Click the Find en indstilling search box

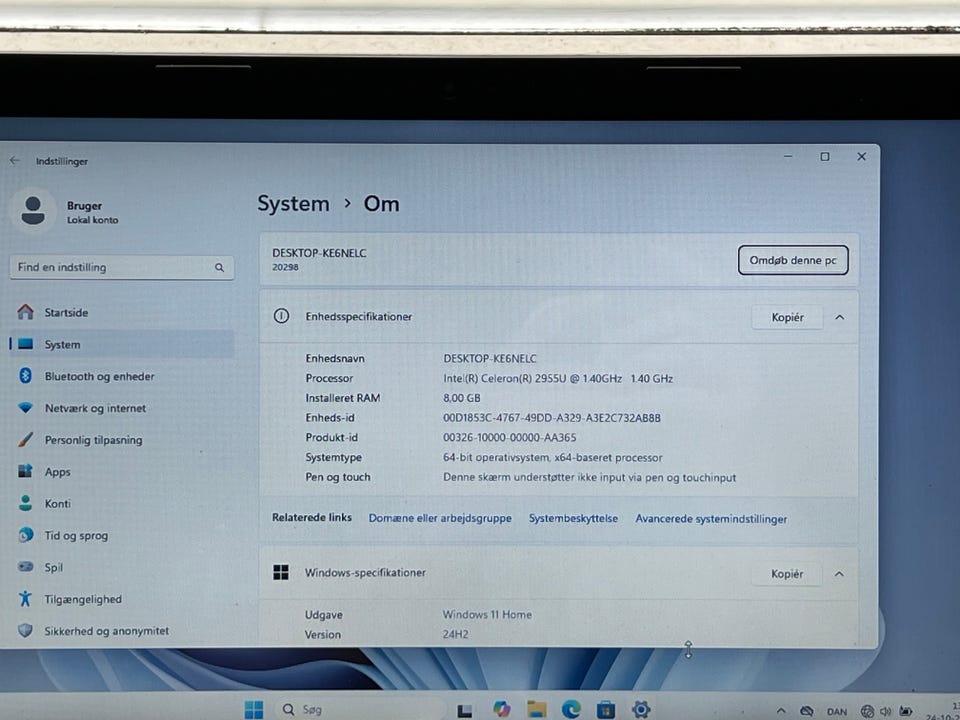[x=121, y=268]
